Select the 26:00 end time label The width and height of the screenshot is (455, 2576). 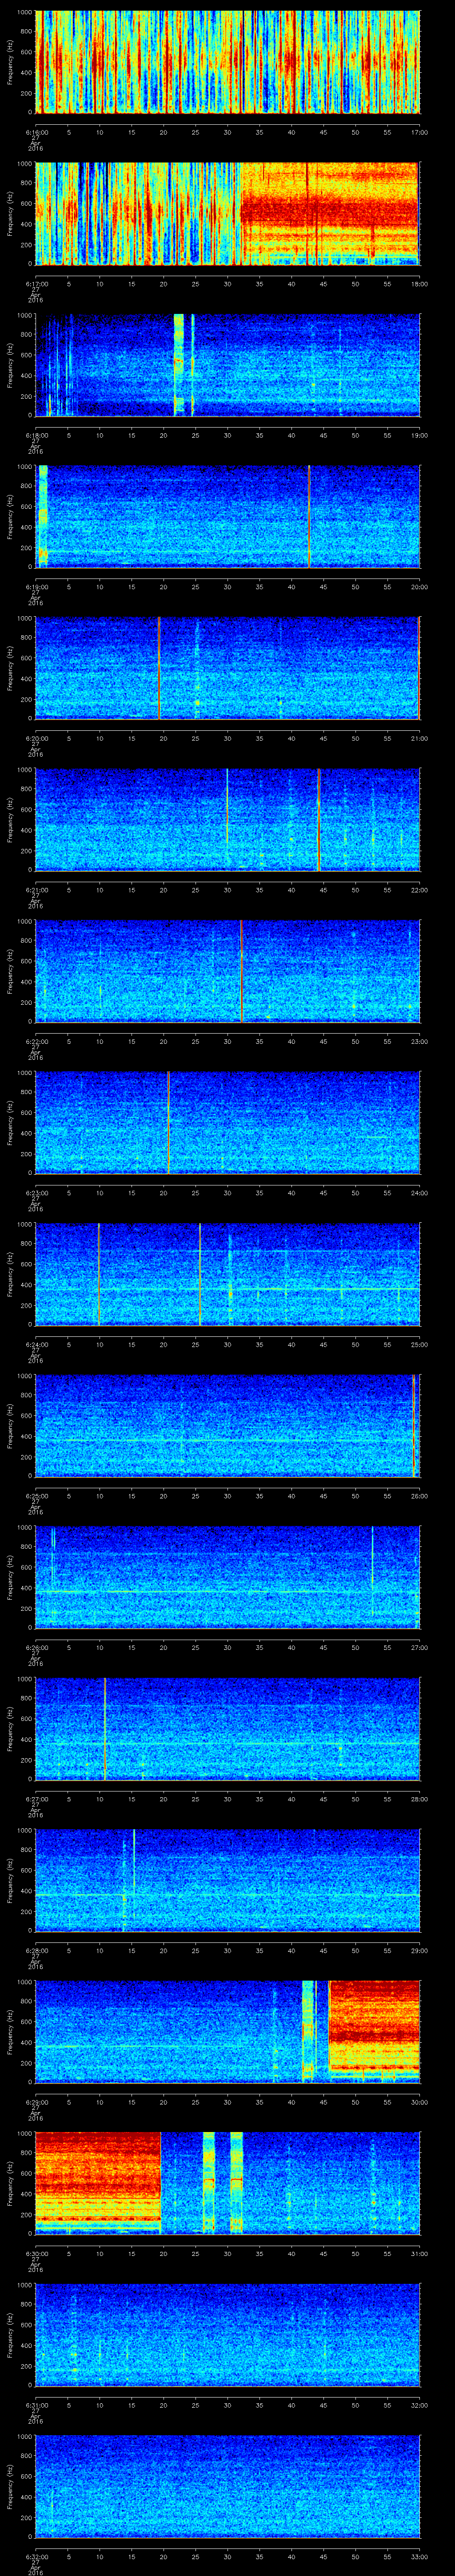click(x=419, y=1496)
